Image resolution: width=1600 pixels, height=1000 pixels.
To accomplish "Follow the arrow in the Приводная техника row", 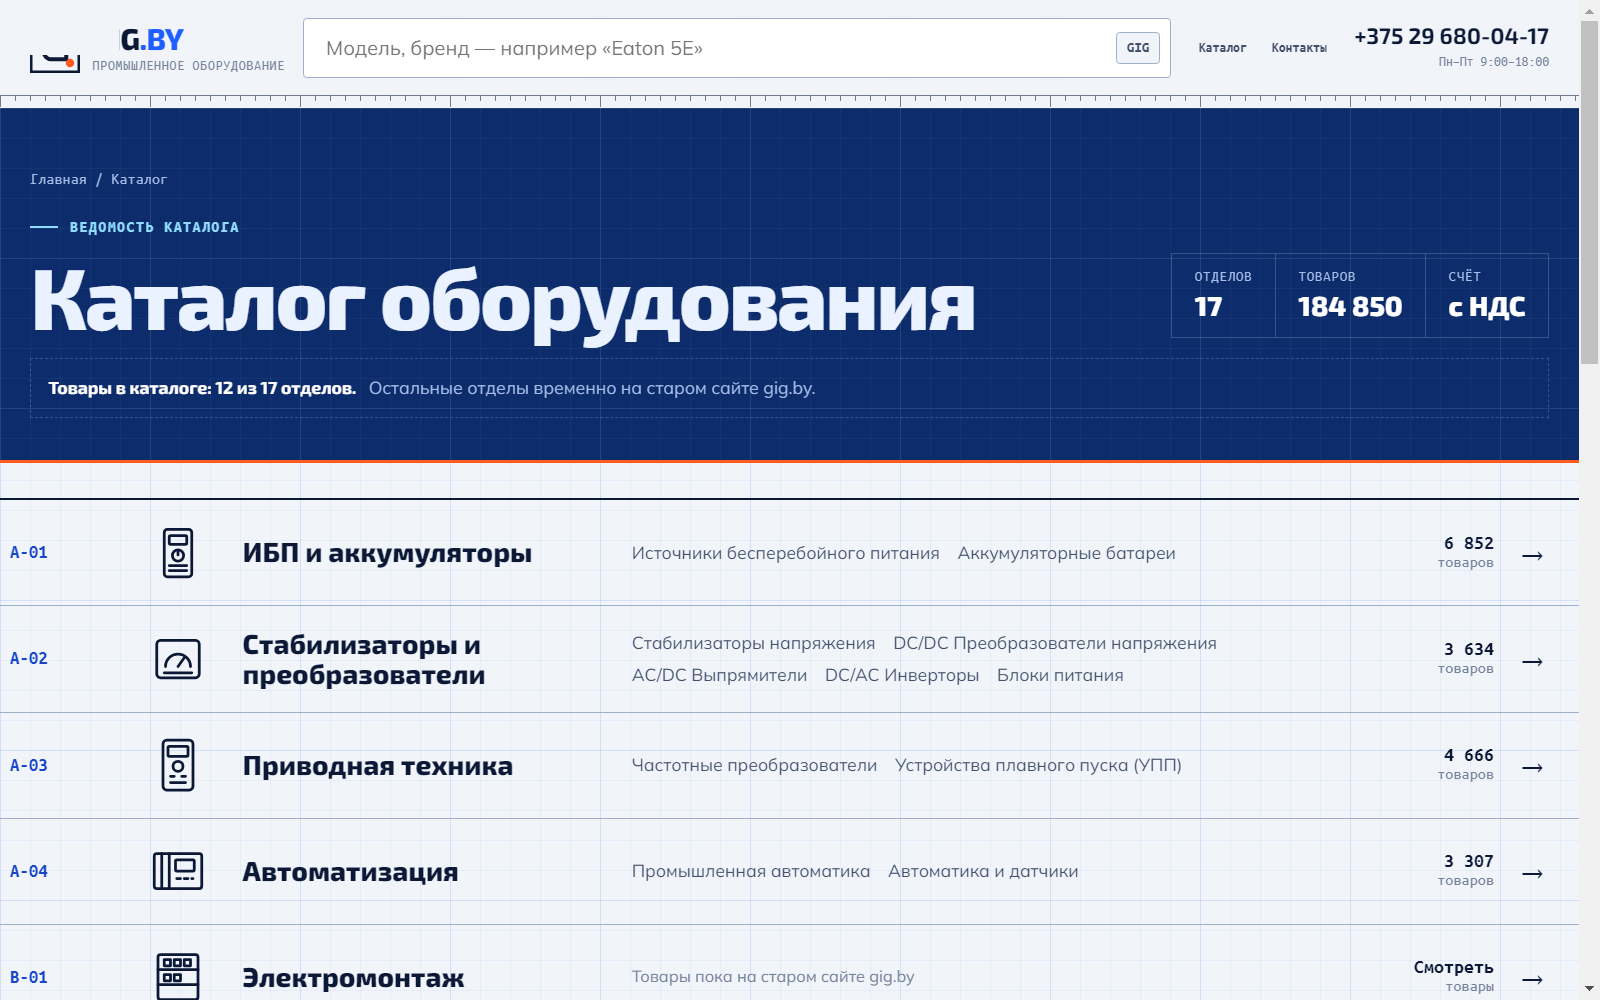I will [x=1532, y=767].
